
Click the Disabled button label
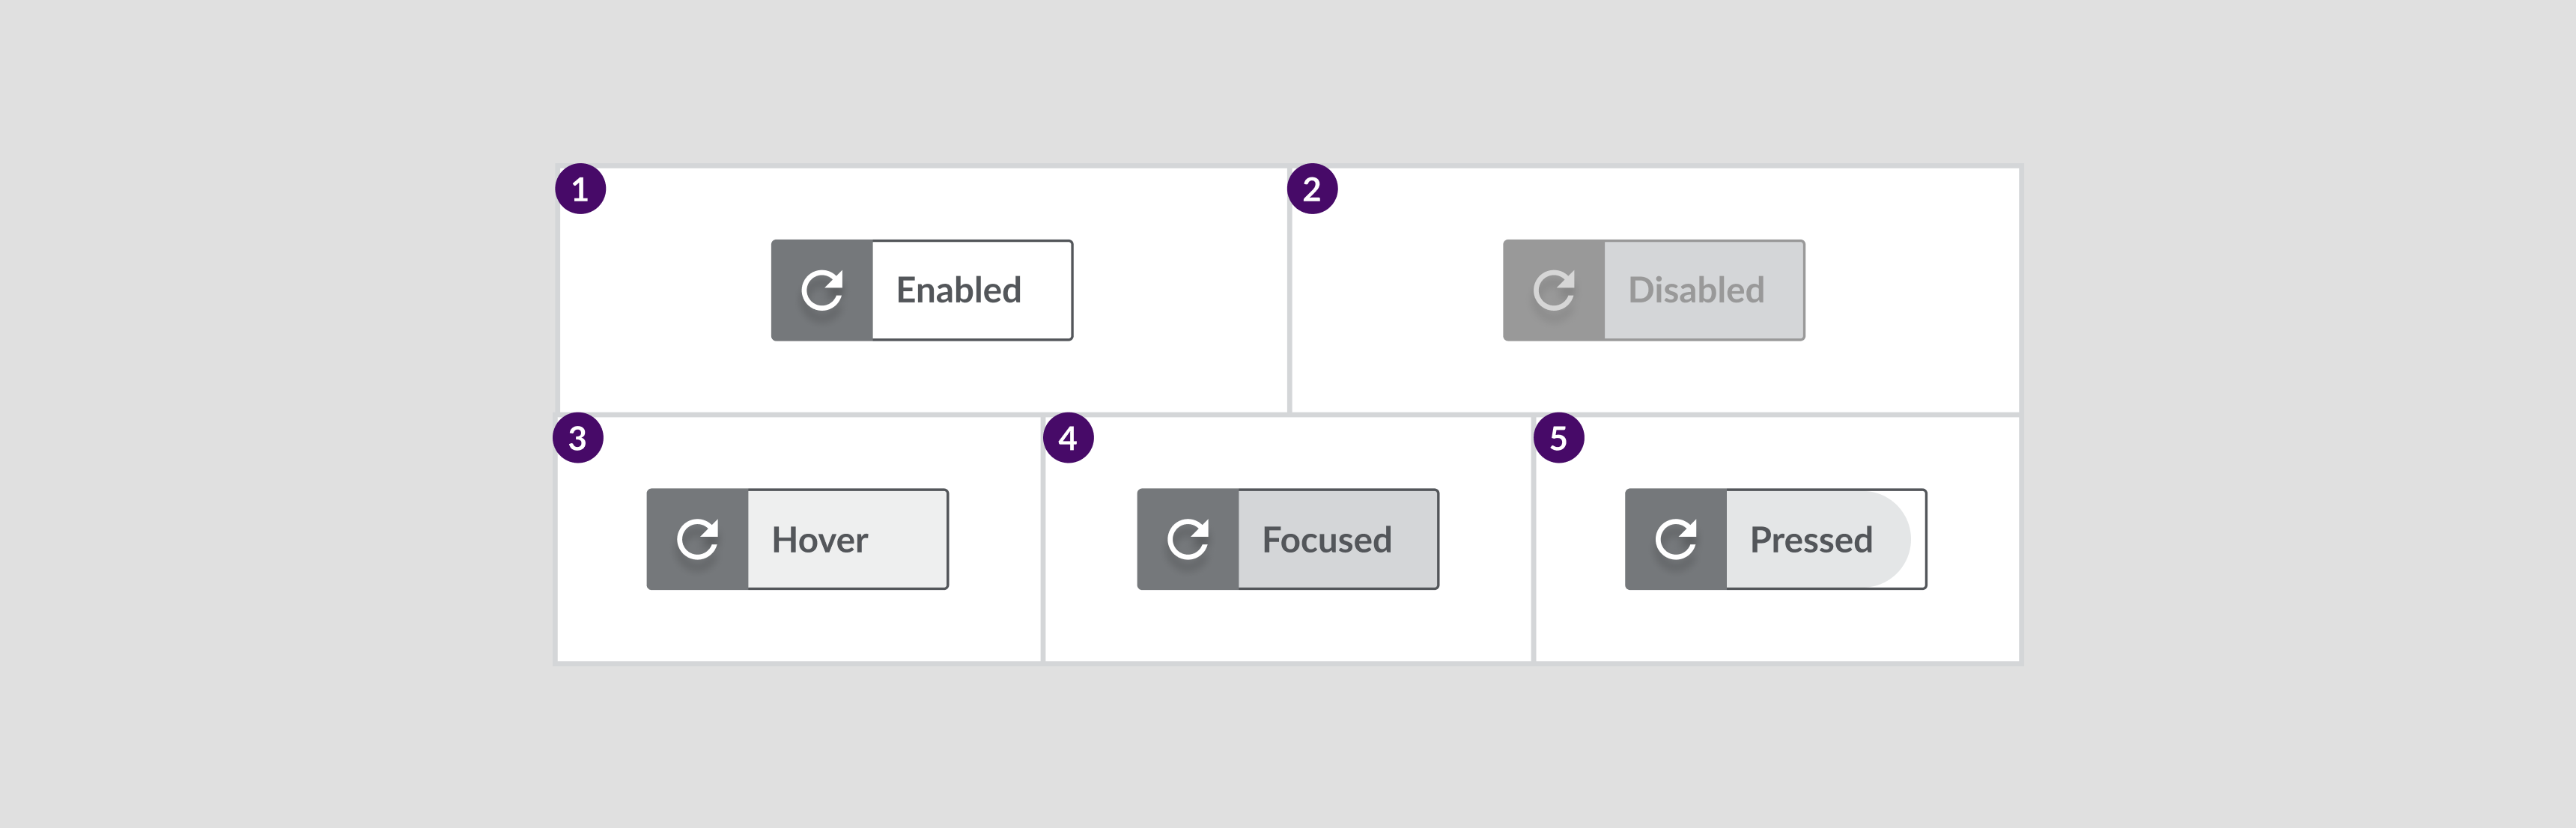point(1696,290)
